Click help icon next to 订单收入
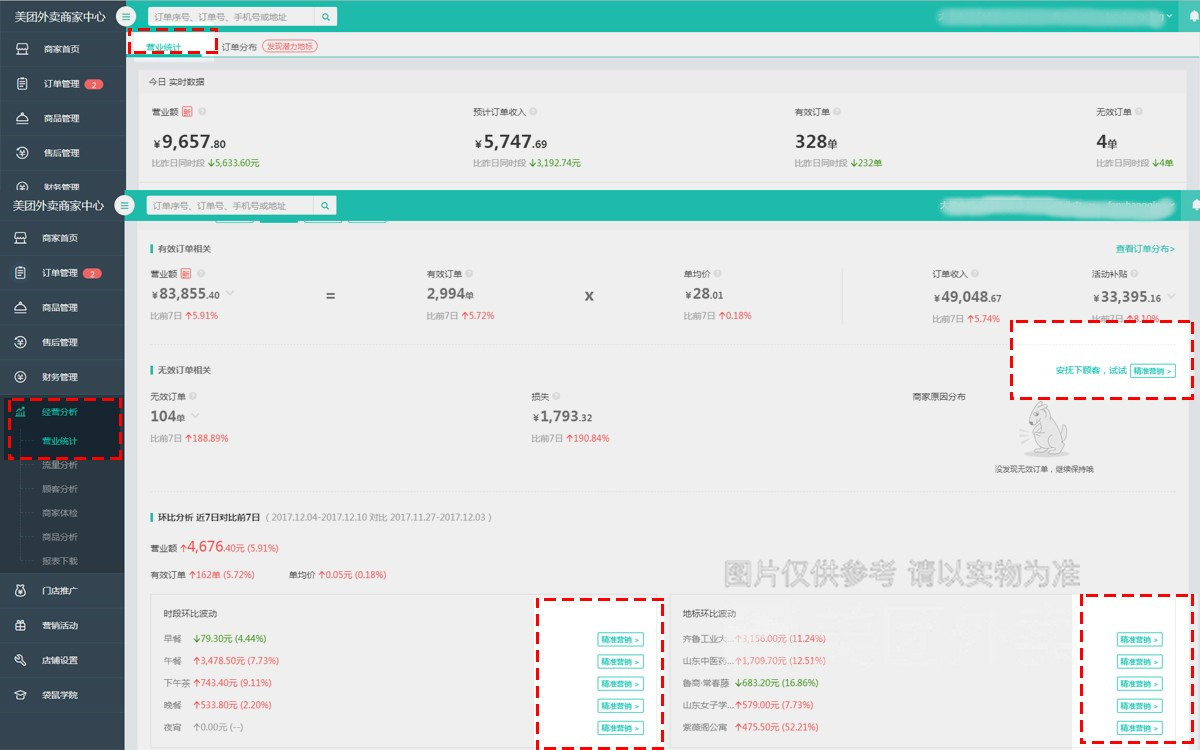This screenshot has width=1200, height=750. click(974, 273)
